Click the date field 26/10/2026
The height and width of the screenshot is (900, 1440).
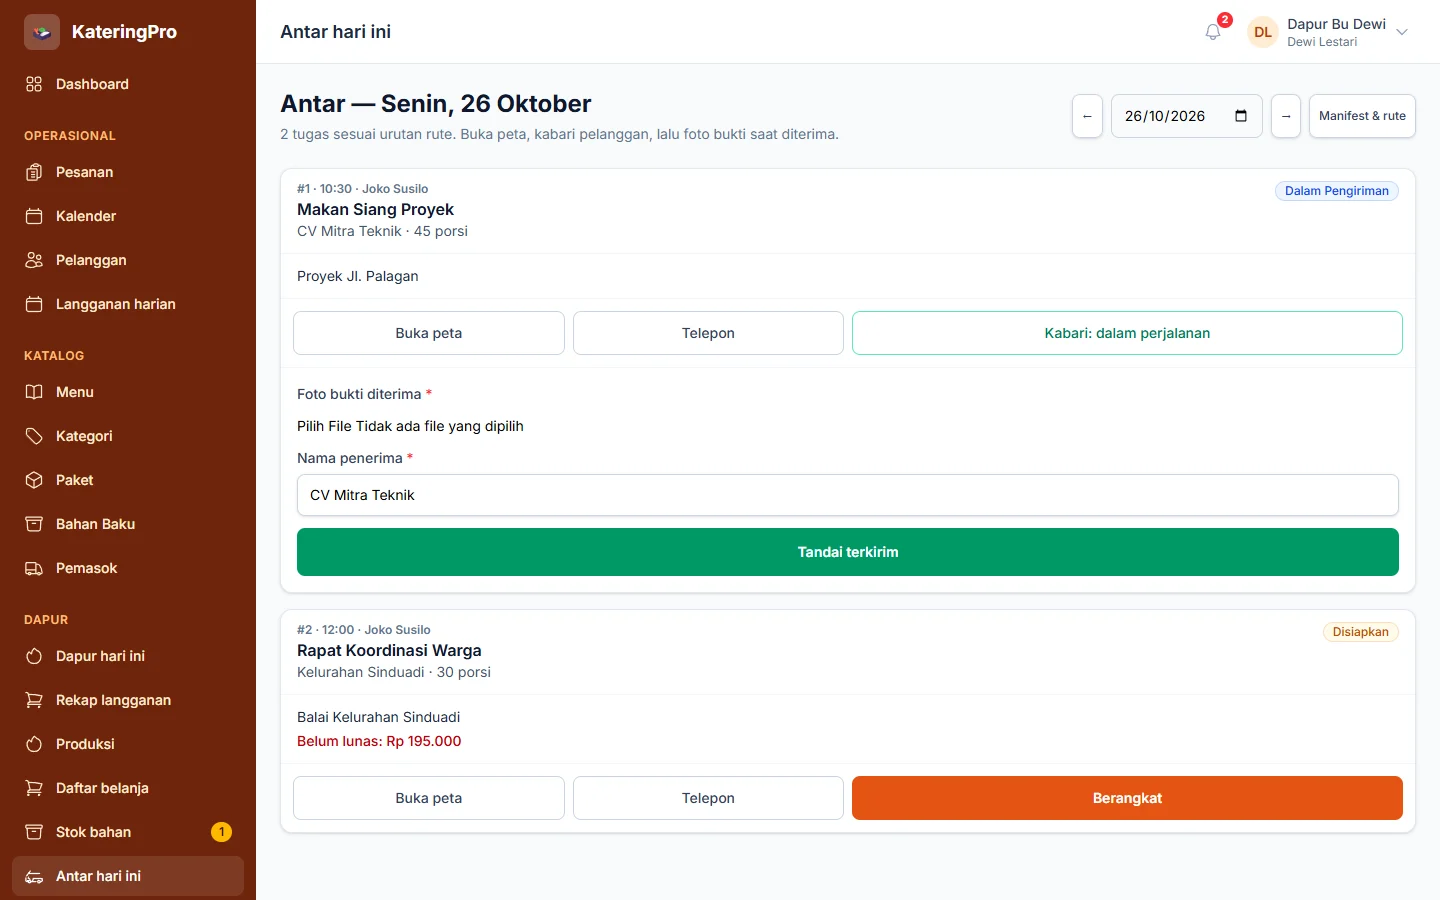[x=1186, y=116]
